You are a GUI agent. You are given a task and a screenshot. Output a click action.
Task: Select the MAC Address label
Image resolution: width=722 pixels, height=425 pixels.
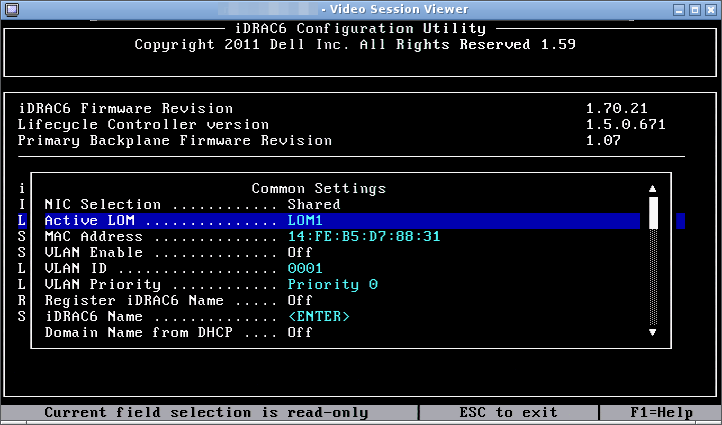[93, 237]
